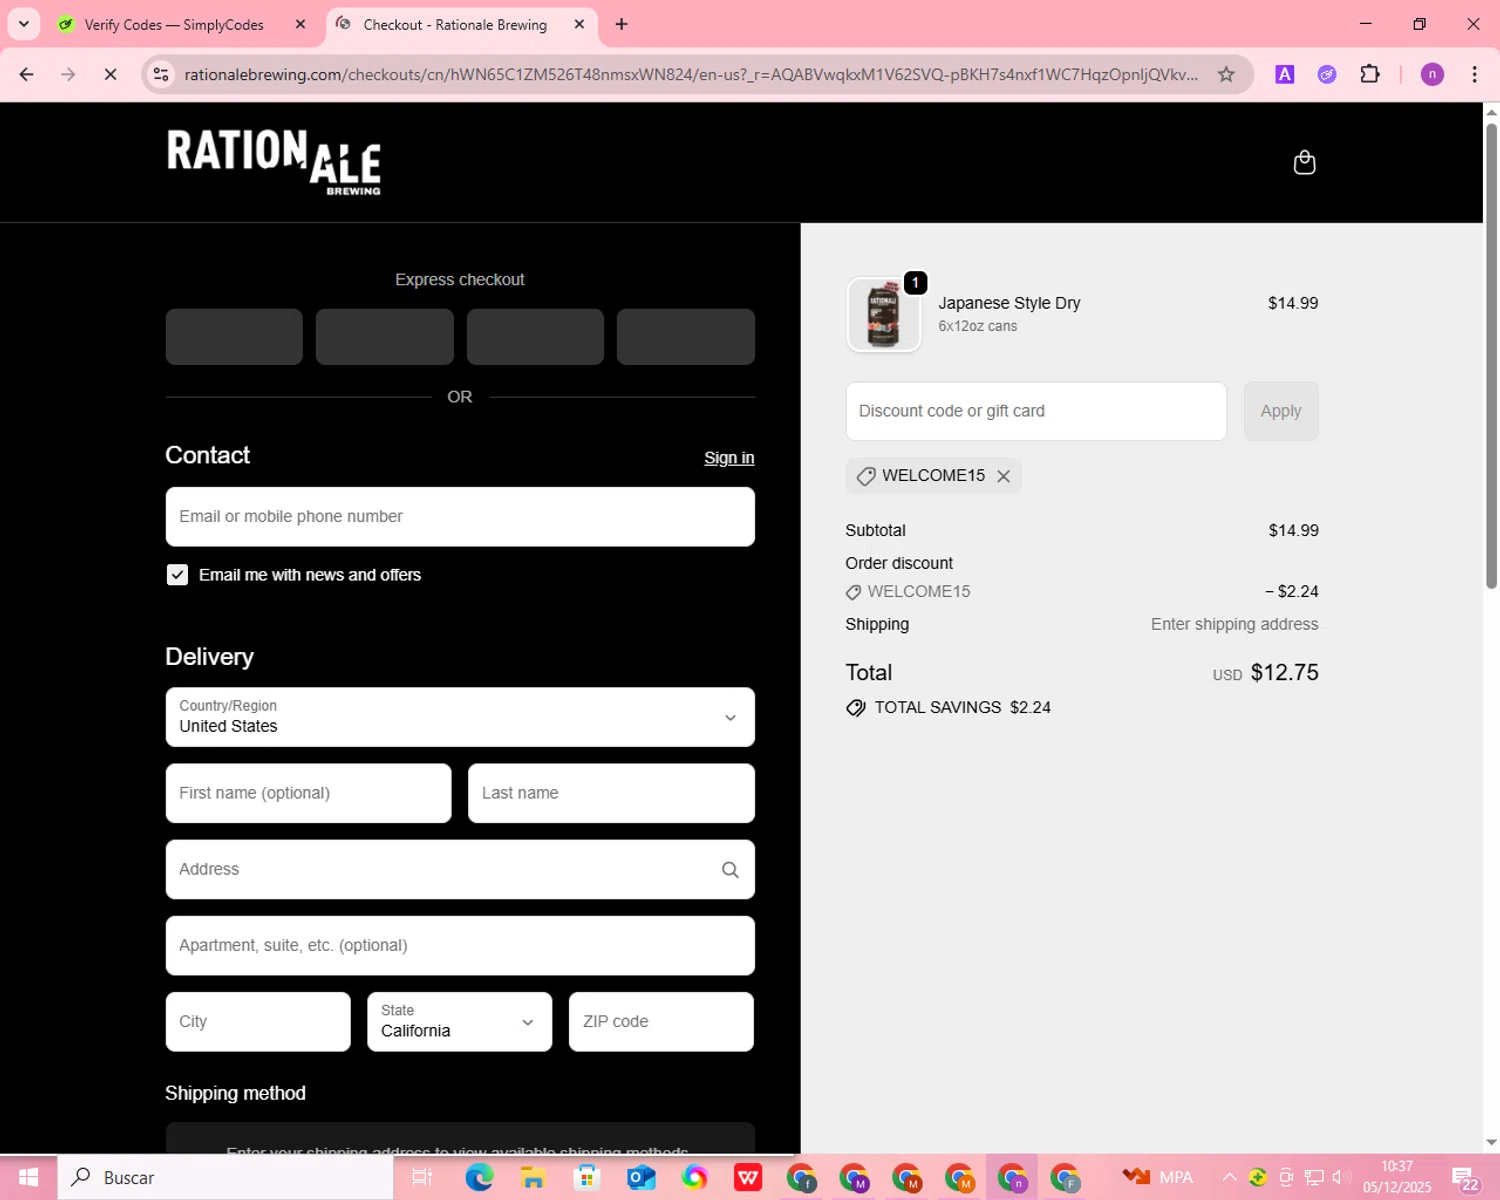1500x1200 pixels.
Task: Go back to previous page
Action: click(27, 74)
